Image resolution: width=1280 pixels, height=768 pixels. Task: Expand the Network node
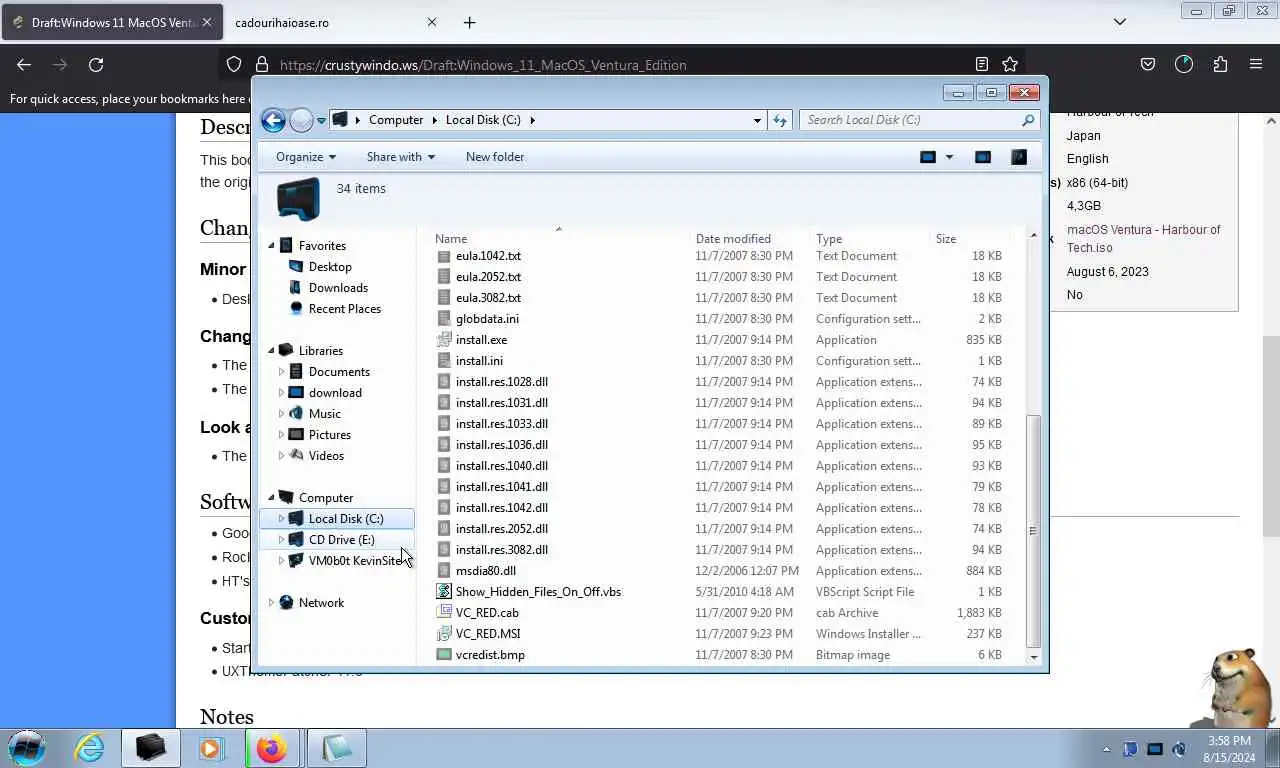tap(271, 603)
